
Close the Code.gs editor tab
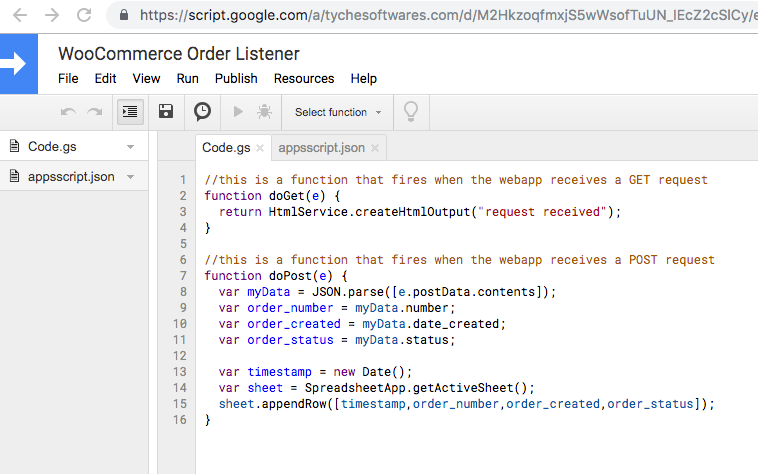point(260,148)
